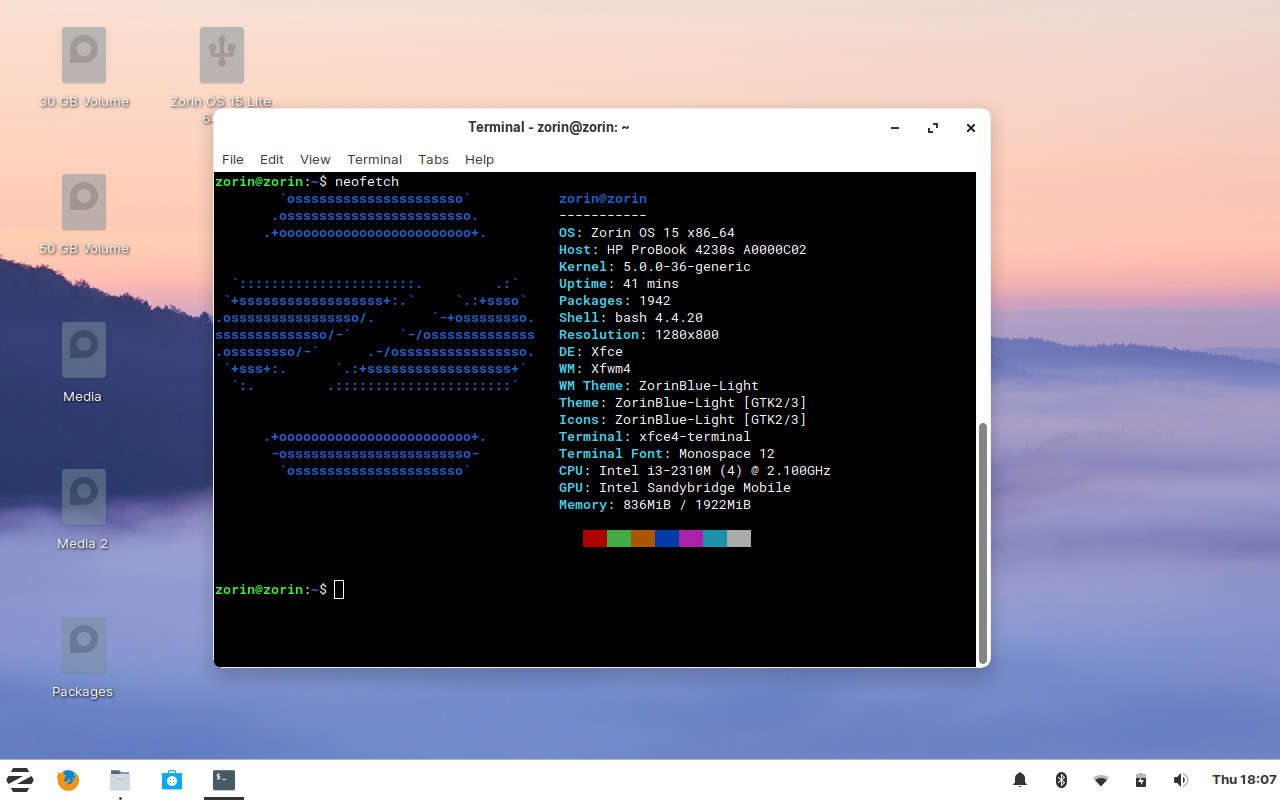Open the Software store from the taskbar

(171, 779)
